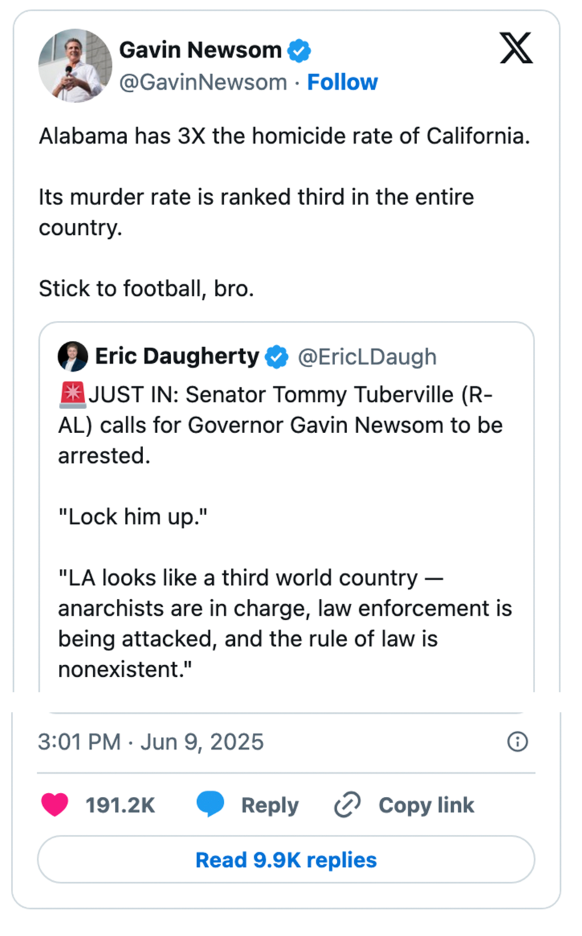Click Eric Daugherty's name
This screenshot has width=582, height=936.
click(x=177, y=356)
